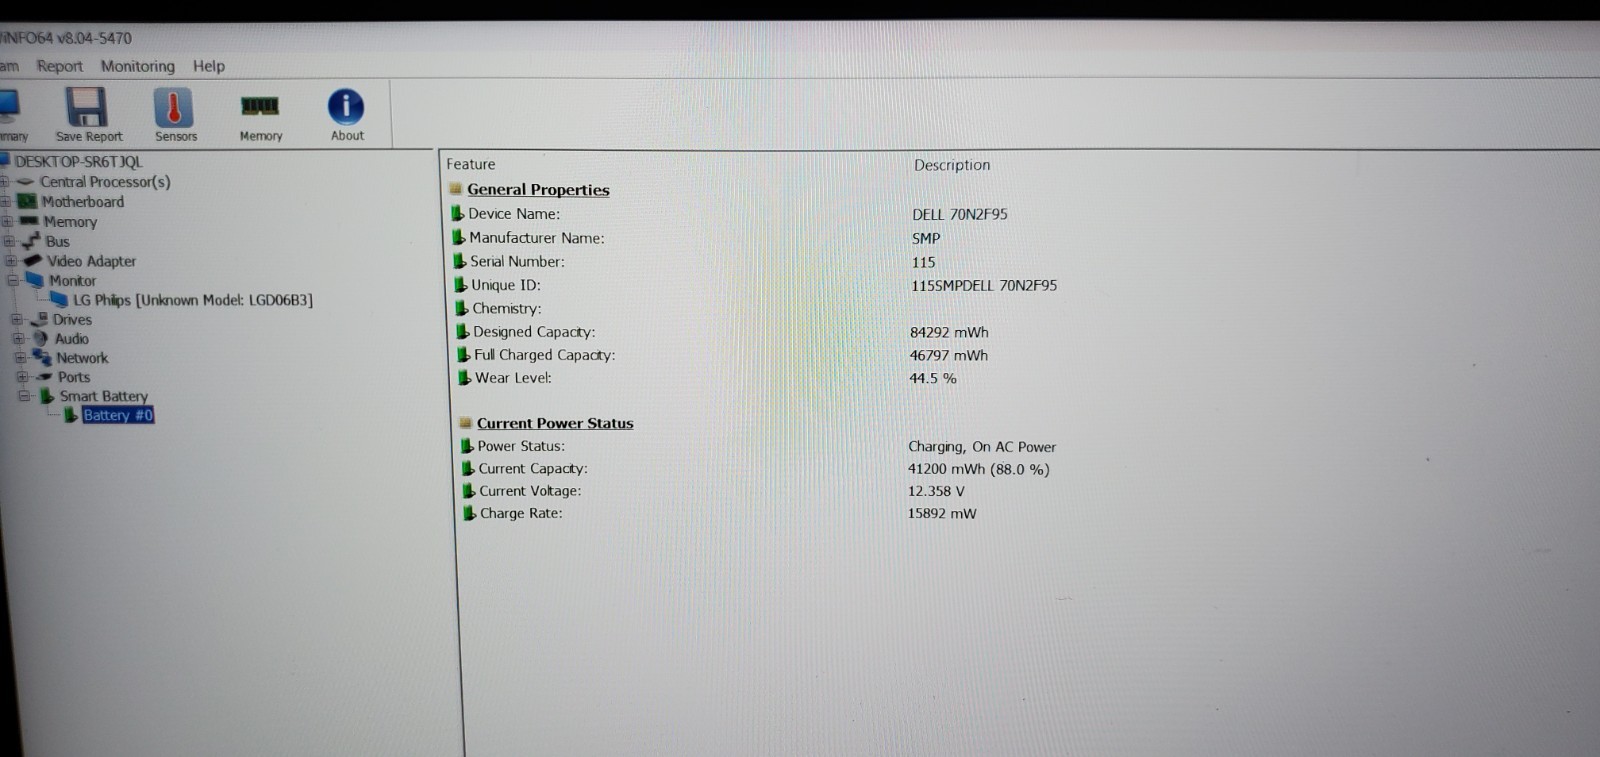Image resolution: width=1600 pixels, height=757 pixels.
Task: Expand the Video Adapter node
Action: tap(11, 261)
